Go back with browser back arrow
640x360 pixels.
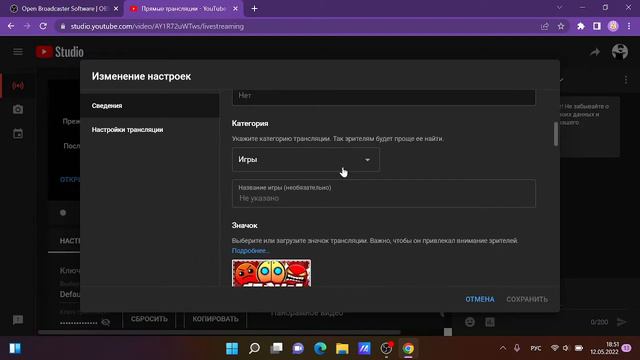11,26
